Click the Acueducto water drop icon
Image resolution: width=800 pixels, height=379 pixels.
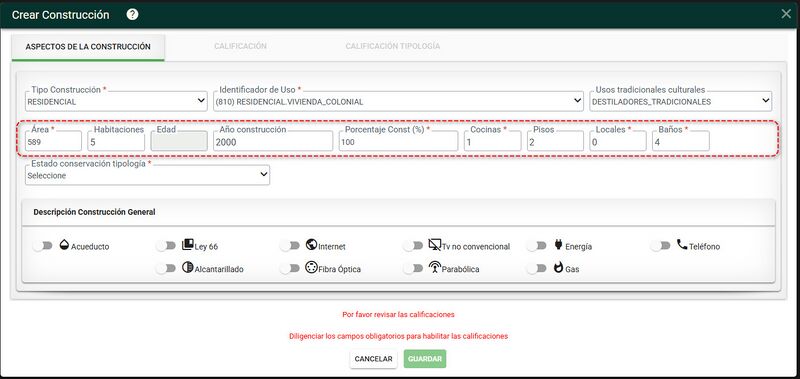(x=64, y=244)
